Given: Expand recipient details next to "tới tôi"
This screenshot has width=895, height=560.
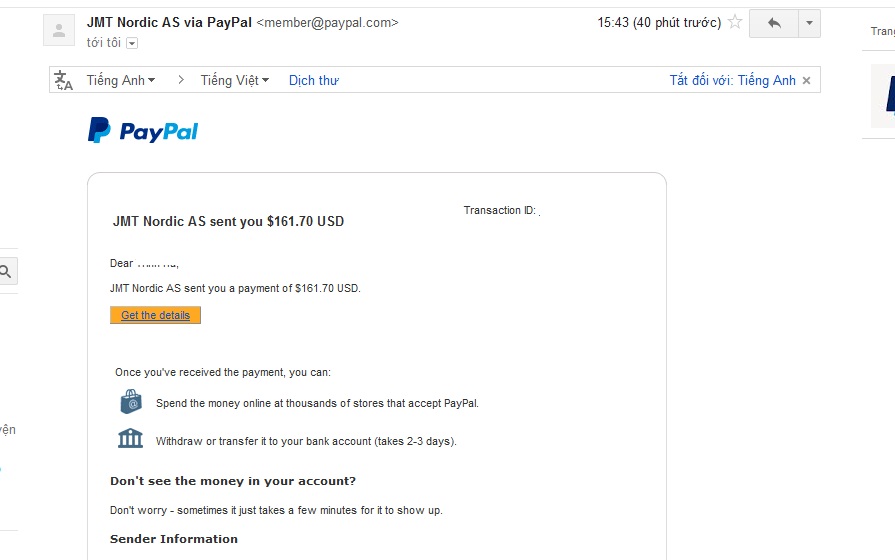Looking at the screenshot, I should (x=132, y=43).
